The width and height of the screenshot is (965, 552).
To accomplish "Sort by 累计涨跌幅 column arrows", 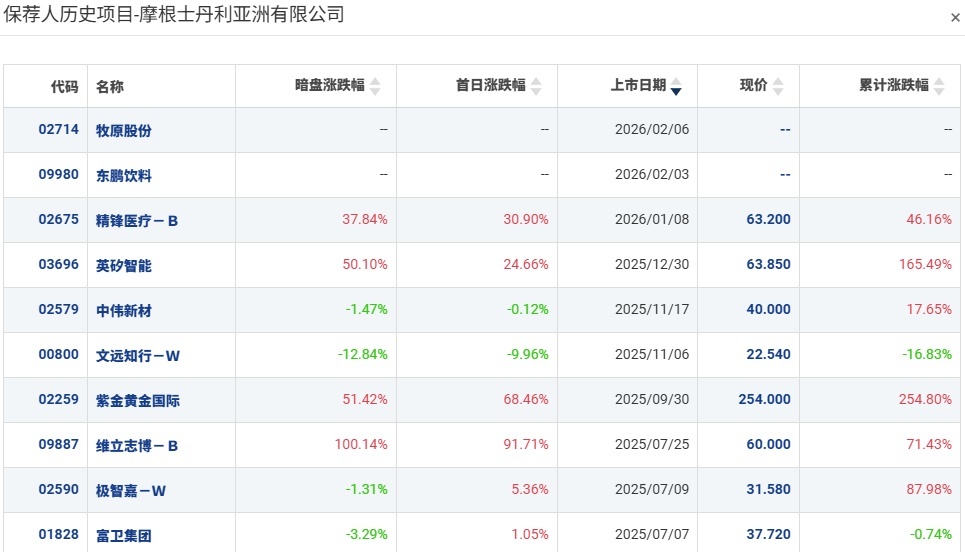I will pyautogui.click(x=939, y=86).
